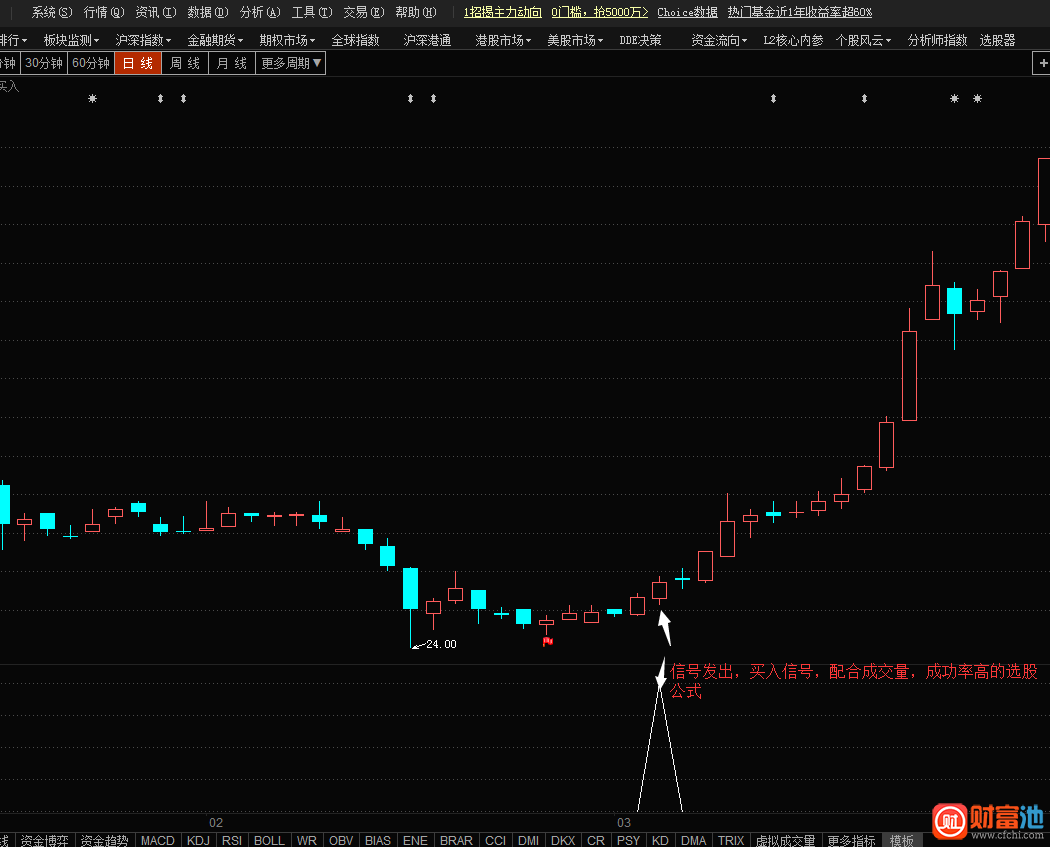Open the 工具(T) menu

coord(312,12)
